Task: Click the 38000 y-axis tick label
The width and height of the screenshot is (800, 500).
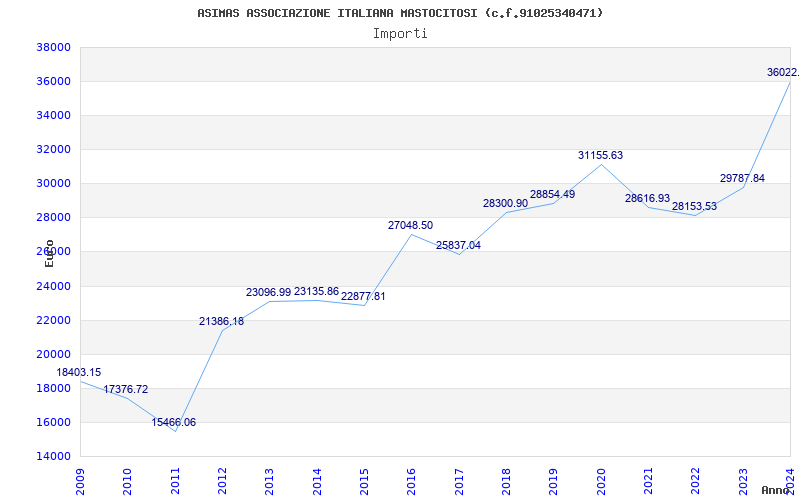Action: (53, 47)
